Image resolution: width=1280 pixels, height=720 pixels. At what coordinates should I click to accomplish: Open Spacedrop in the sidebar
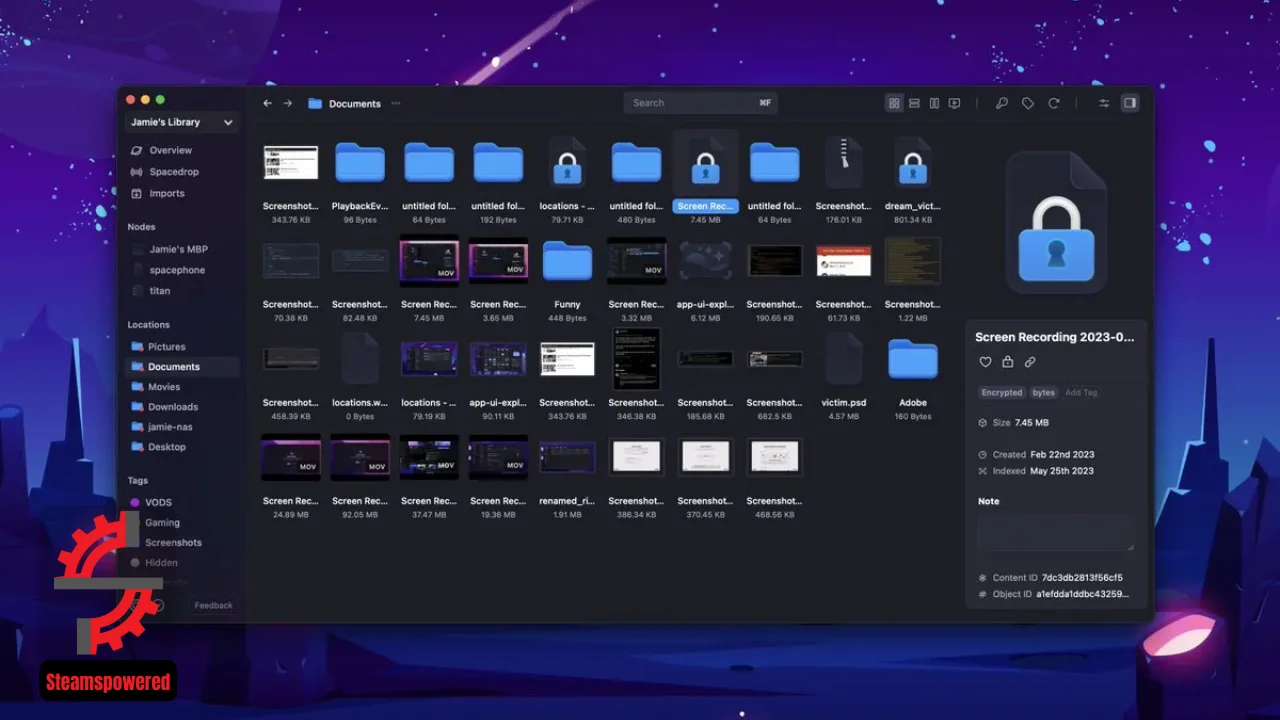point(174,172)
